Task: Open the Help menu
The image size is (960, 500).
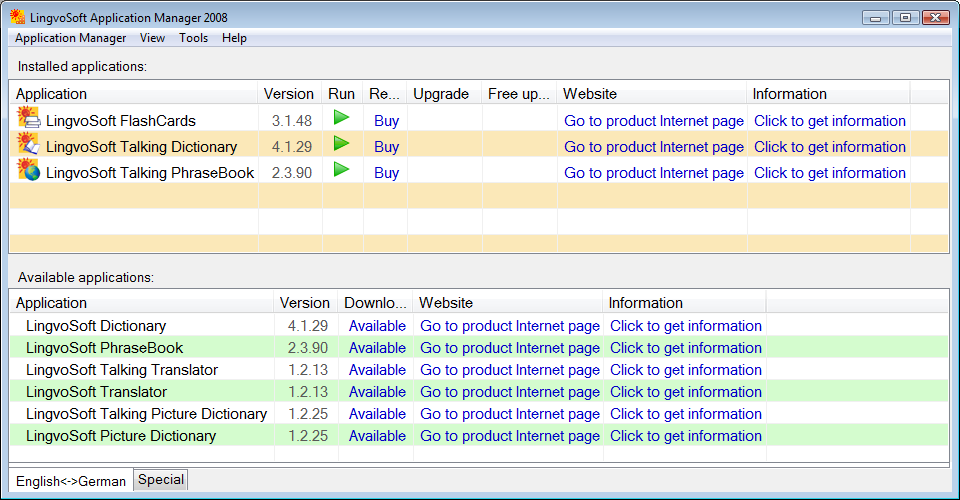Action: (234, 38)
